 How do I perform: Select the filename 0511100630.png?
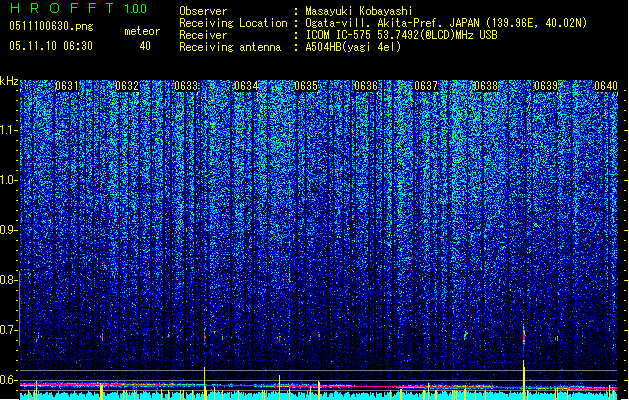[51, 26]
